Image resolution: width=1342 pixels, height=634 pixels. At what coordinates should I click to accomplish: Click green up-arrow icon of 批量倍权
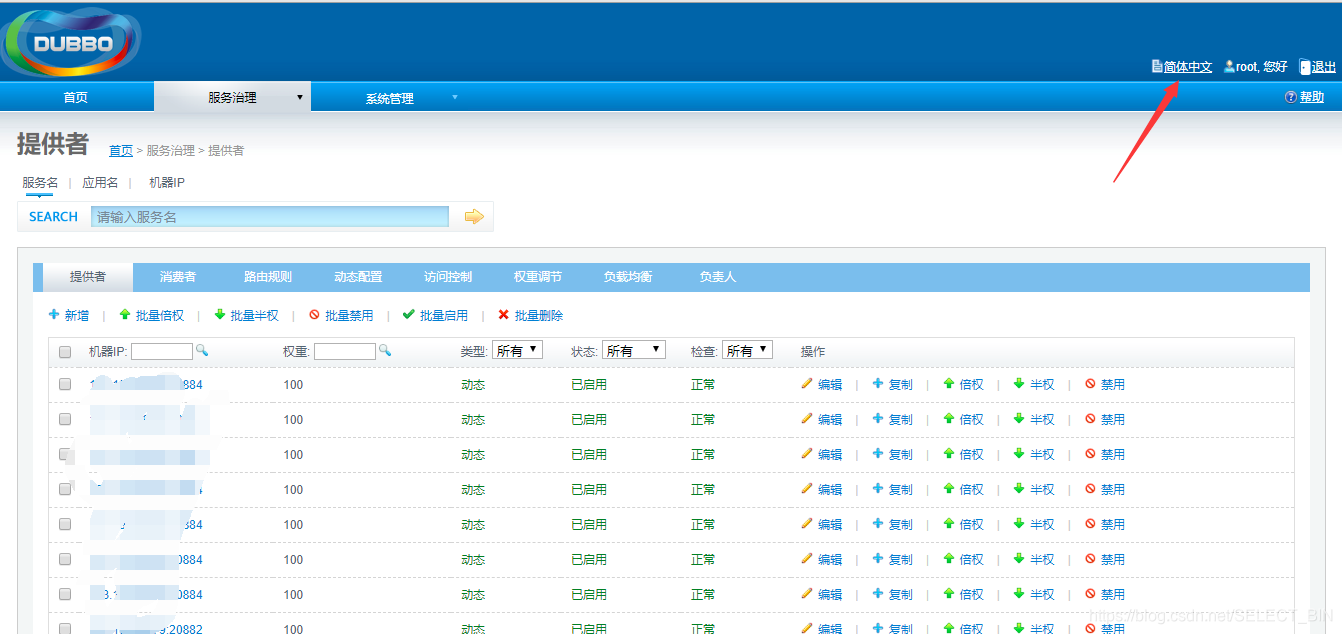(x=125, y=314)
